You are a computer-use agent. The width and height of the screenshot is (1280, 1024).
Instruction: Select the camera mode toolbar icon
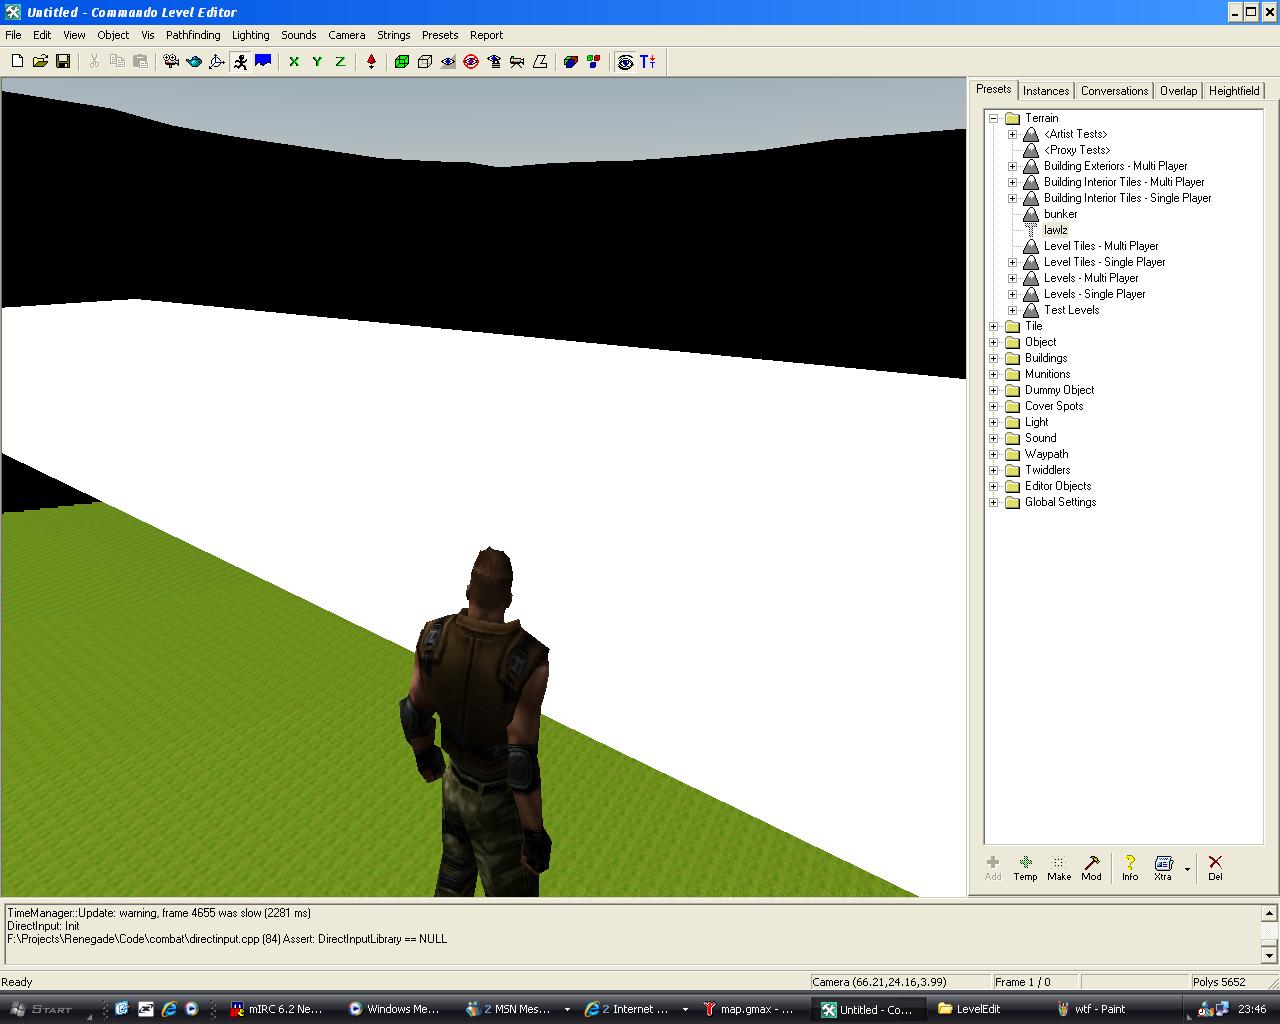pyautogui.click(x=171, y=62)
